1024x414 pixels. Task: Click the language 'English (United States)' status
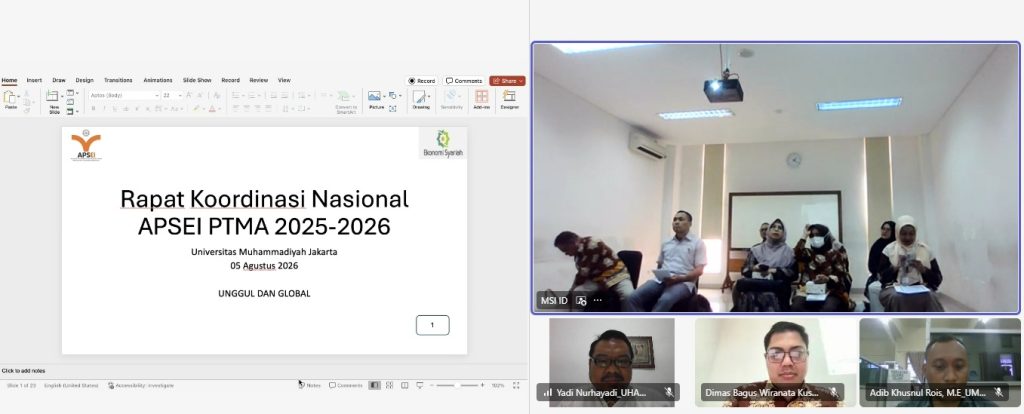(x=71, y=385)
